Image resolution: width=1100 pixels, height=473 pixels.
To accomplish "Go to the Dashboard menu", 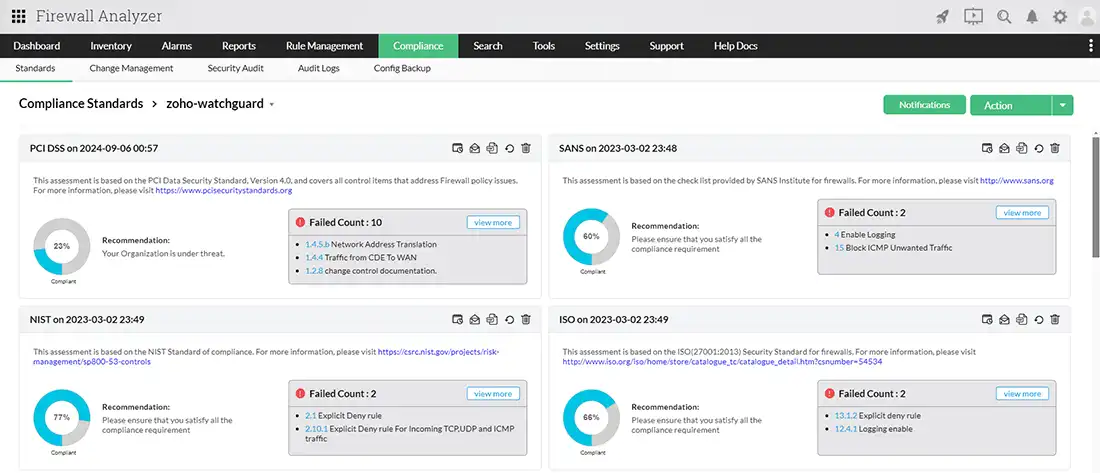I will (36, 46).
